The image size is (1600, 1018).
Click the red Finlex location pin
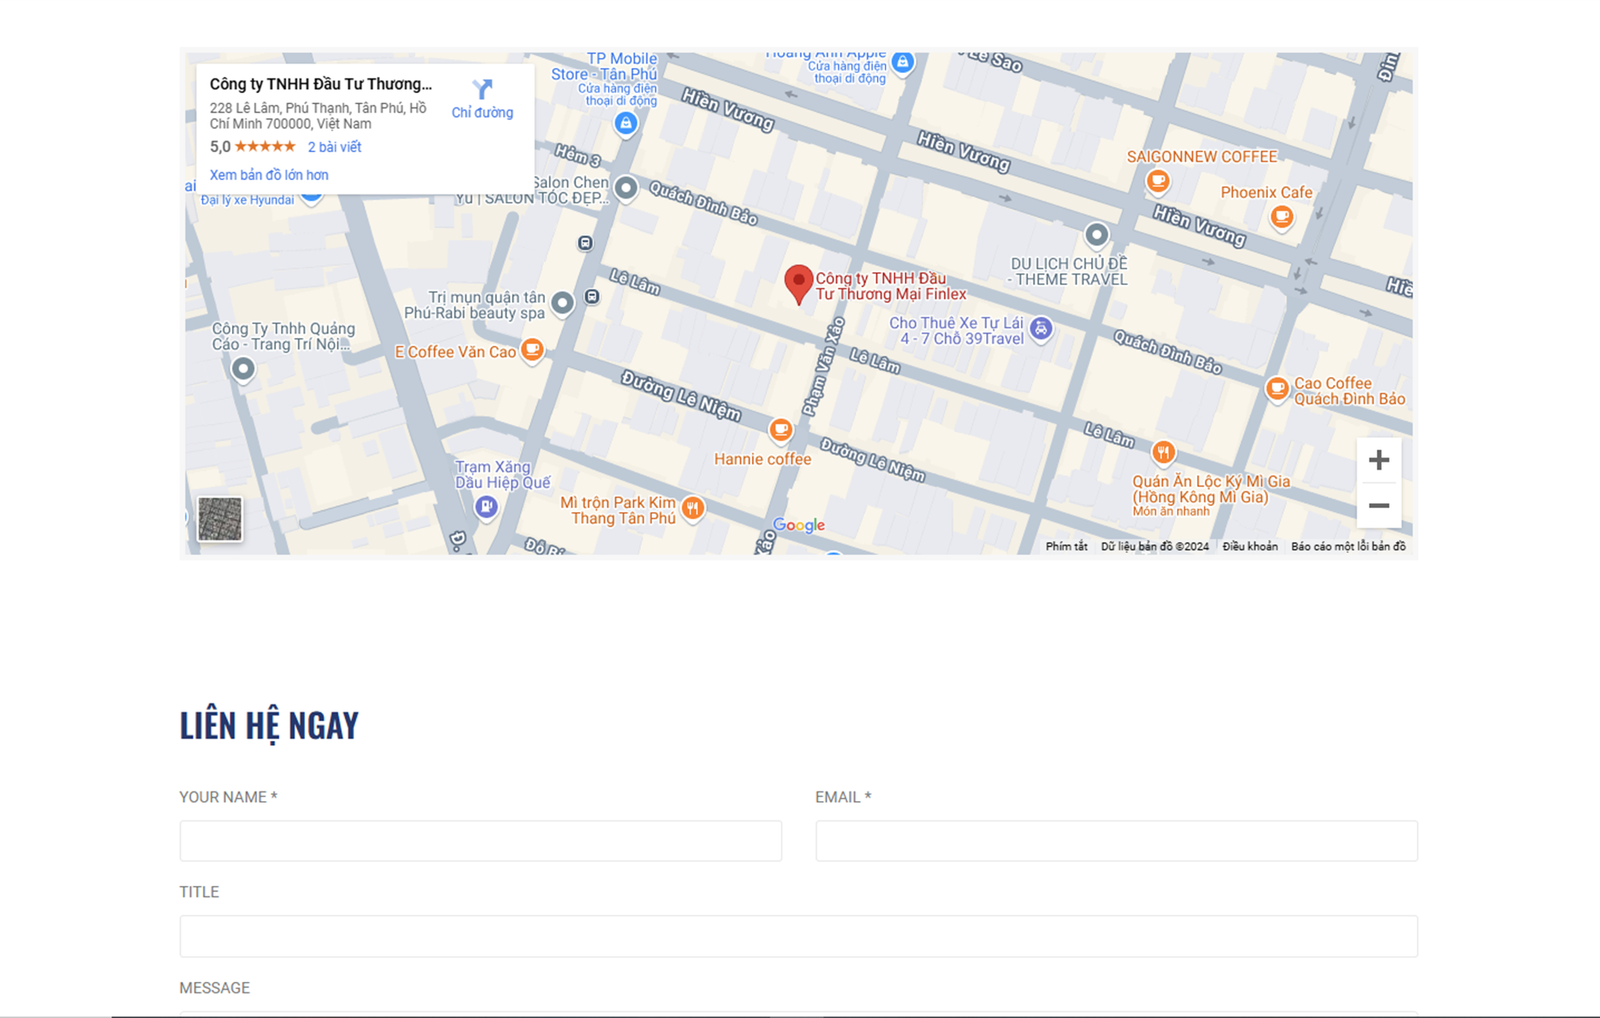coord(798,283)
